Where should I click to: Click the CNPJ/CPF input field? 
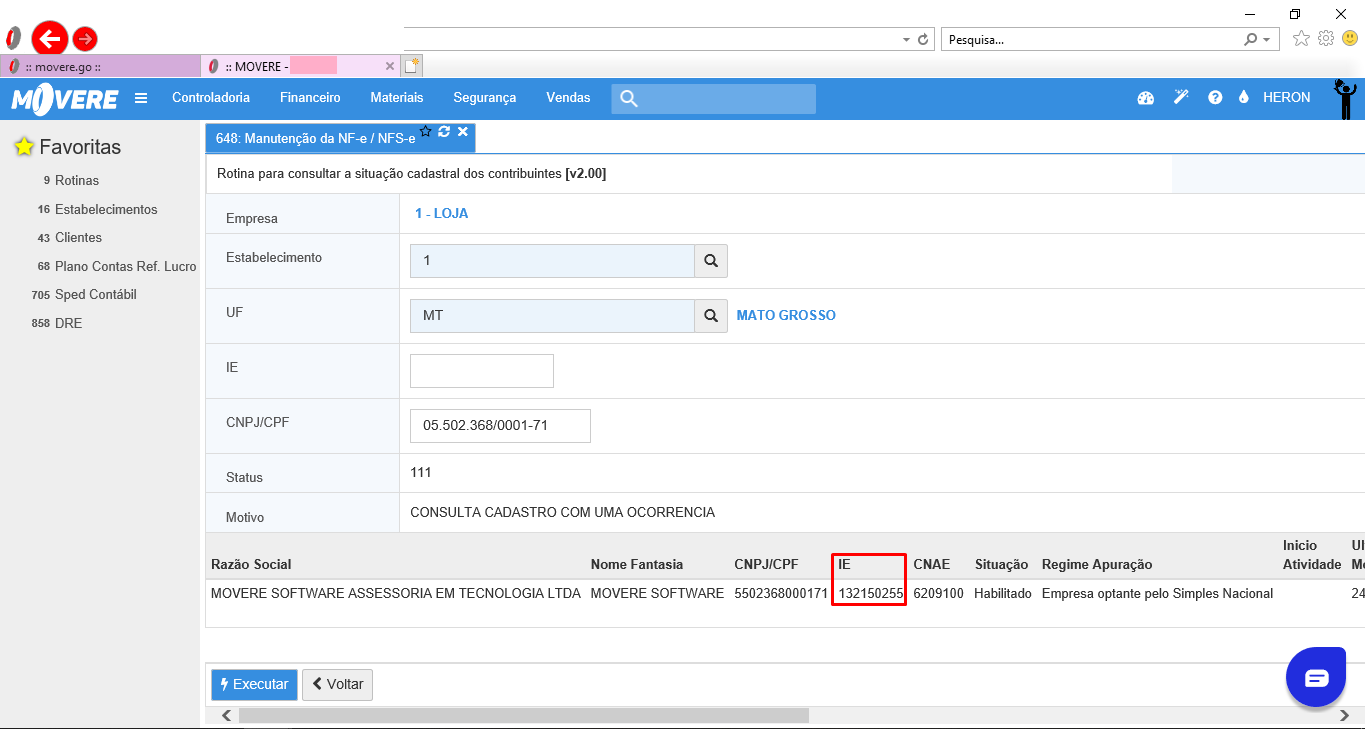coord(500,425)
